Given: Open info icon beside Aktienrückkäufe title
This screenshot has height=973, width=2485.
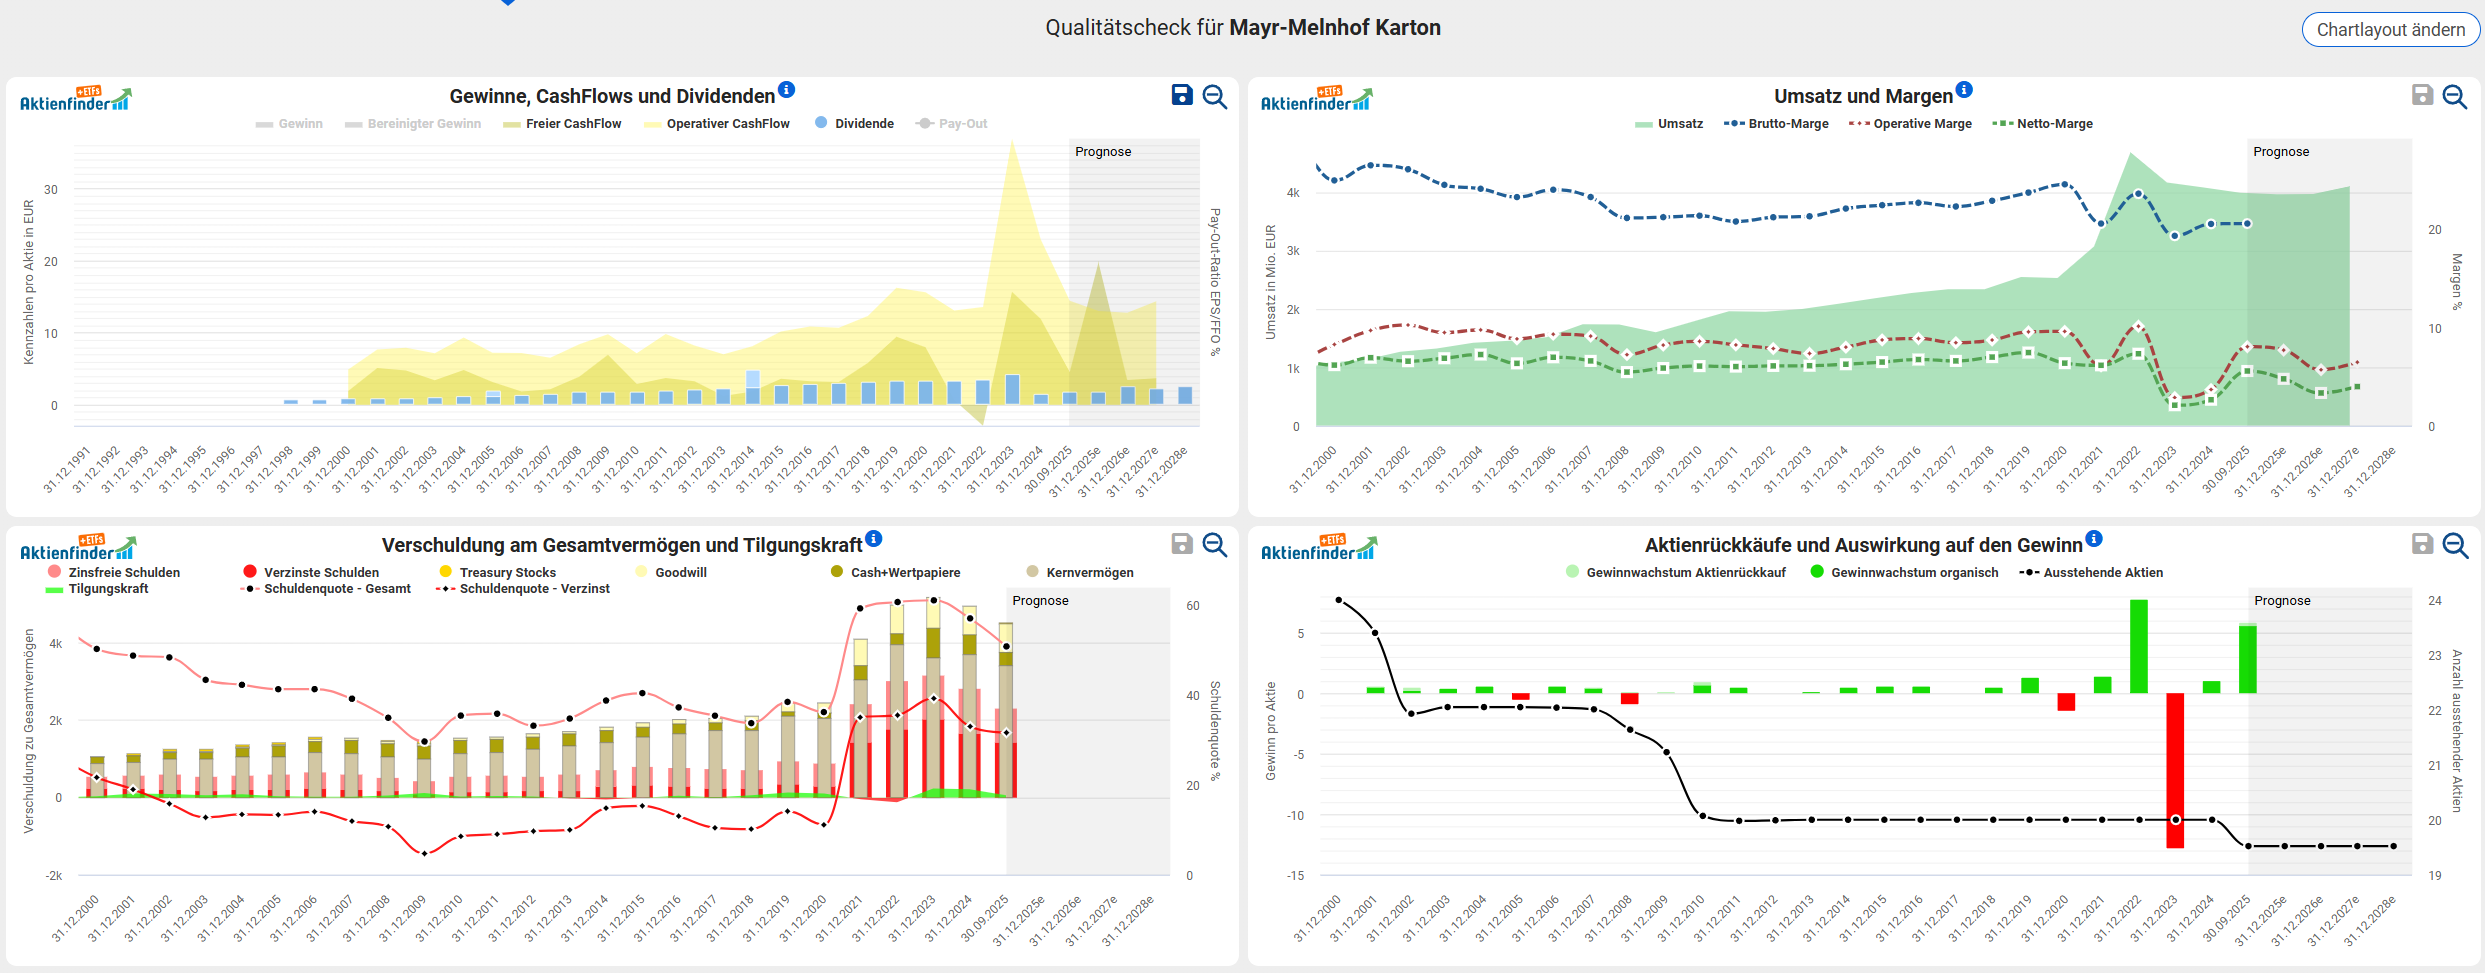Looking at the screenshot, I should click(2094, 539).
